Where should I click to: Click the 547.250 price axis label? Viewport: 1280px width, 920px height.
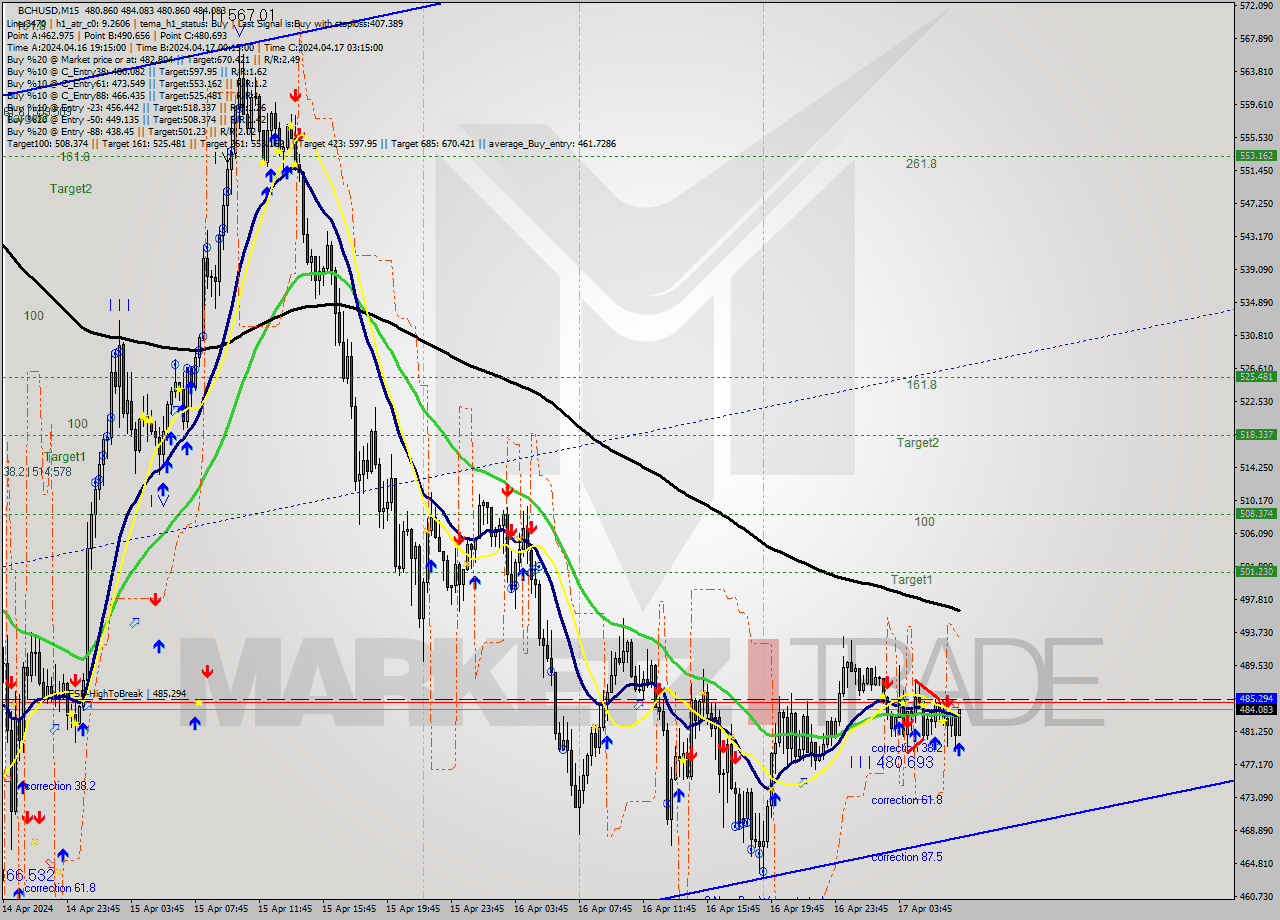tap(1256, 203)
